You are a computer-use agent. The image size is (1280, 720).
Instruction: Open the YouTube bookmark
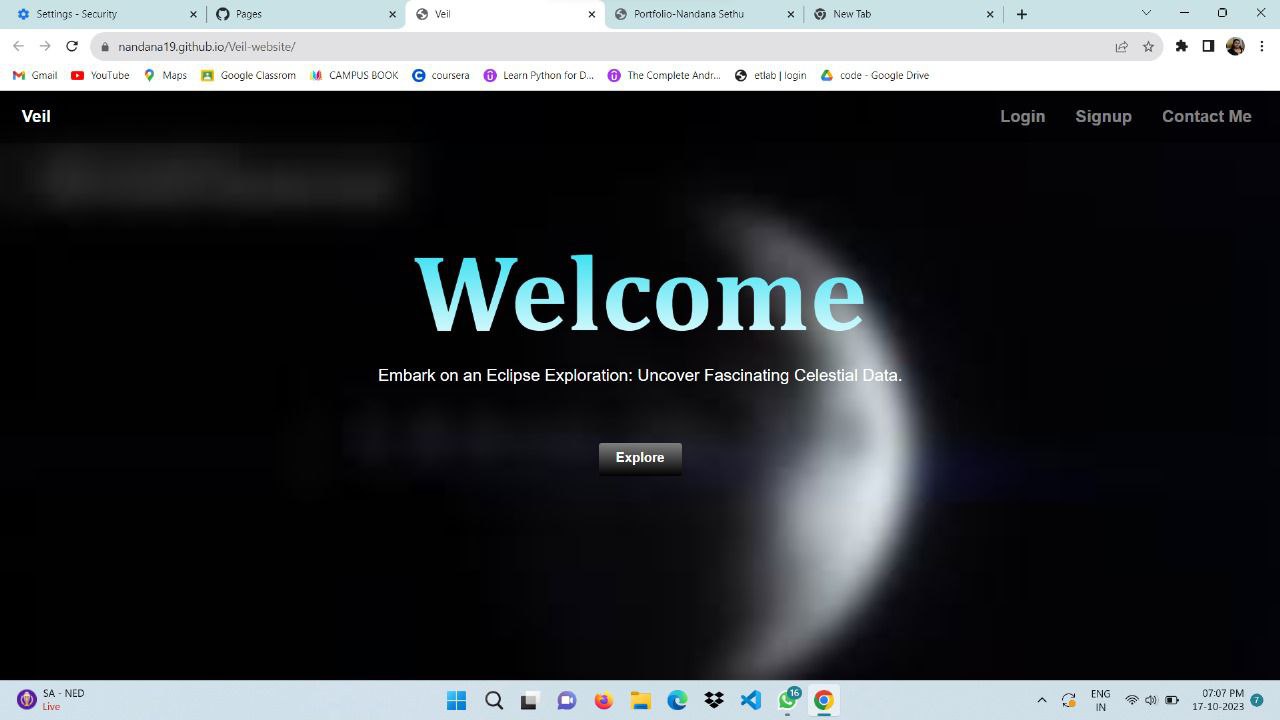click(100, 75)
